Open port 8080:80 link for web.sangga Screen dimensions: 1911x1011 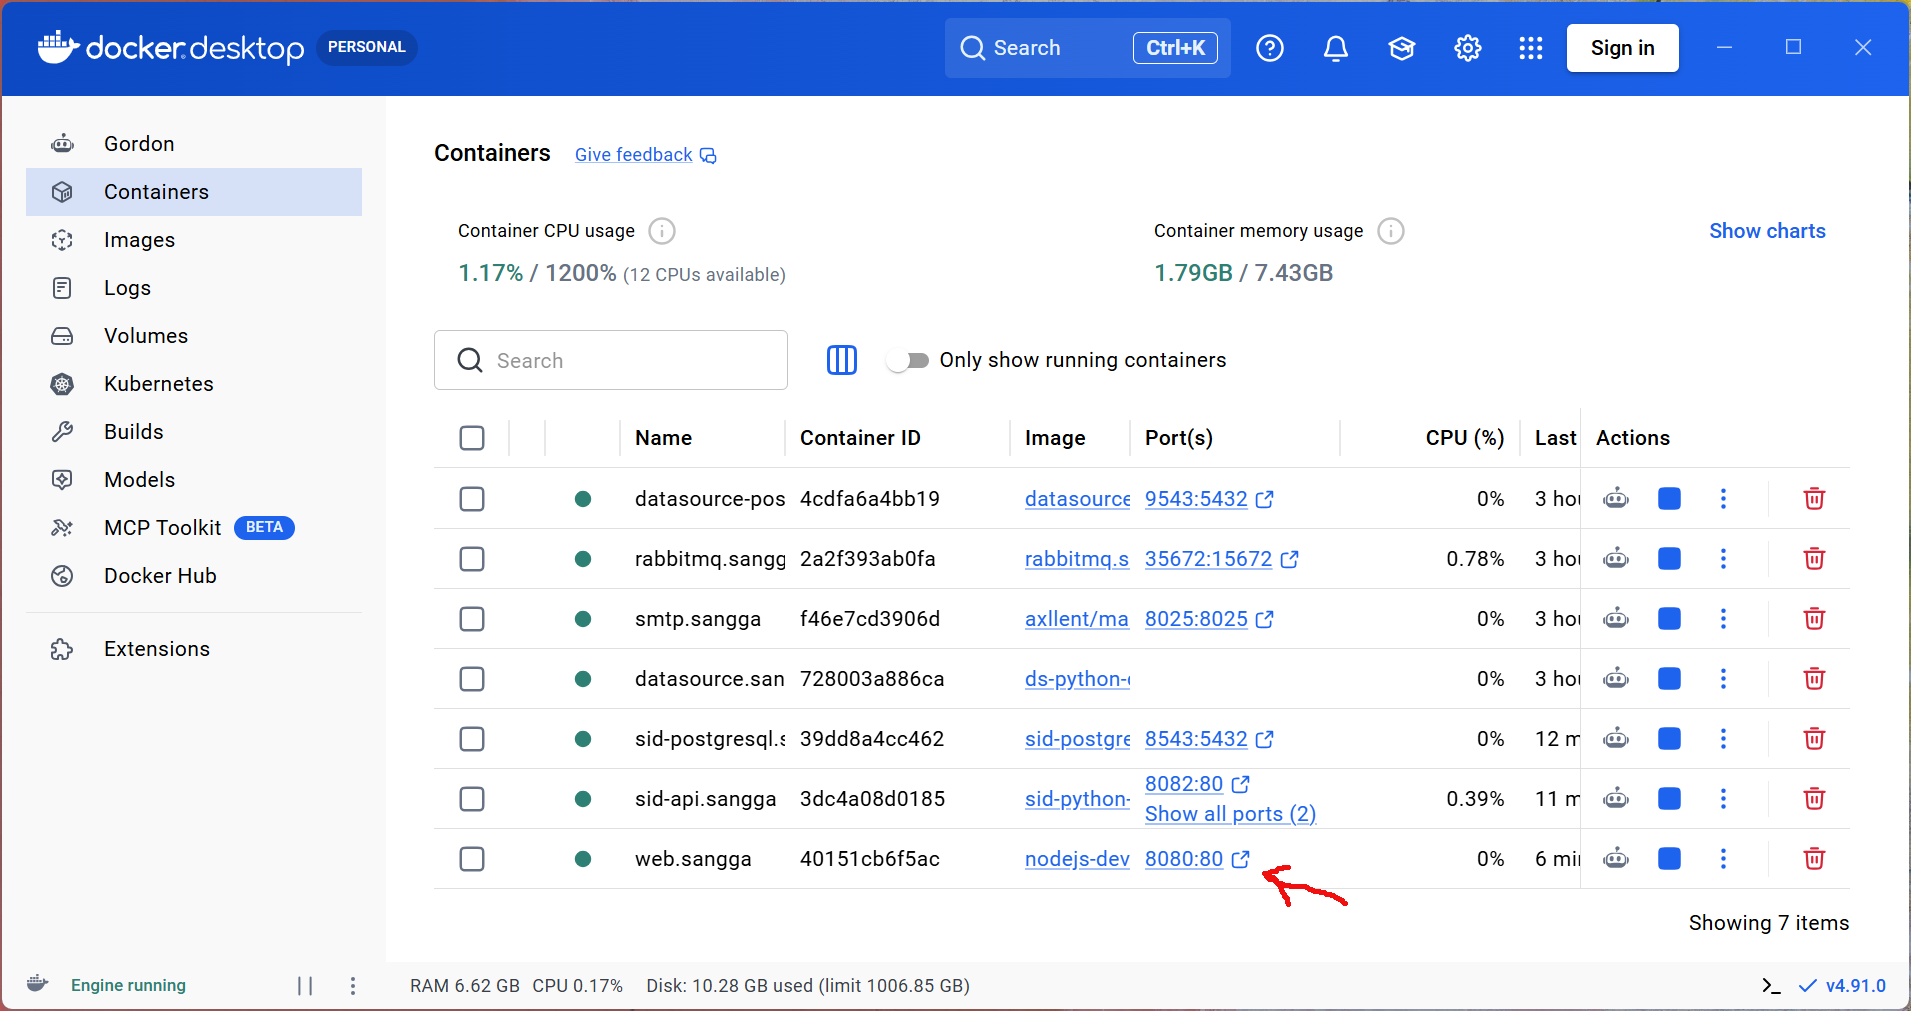(1197, 859)
